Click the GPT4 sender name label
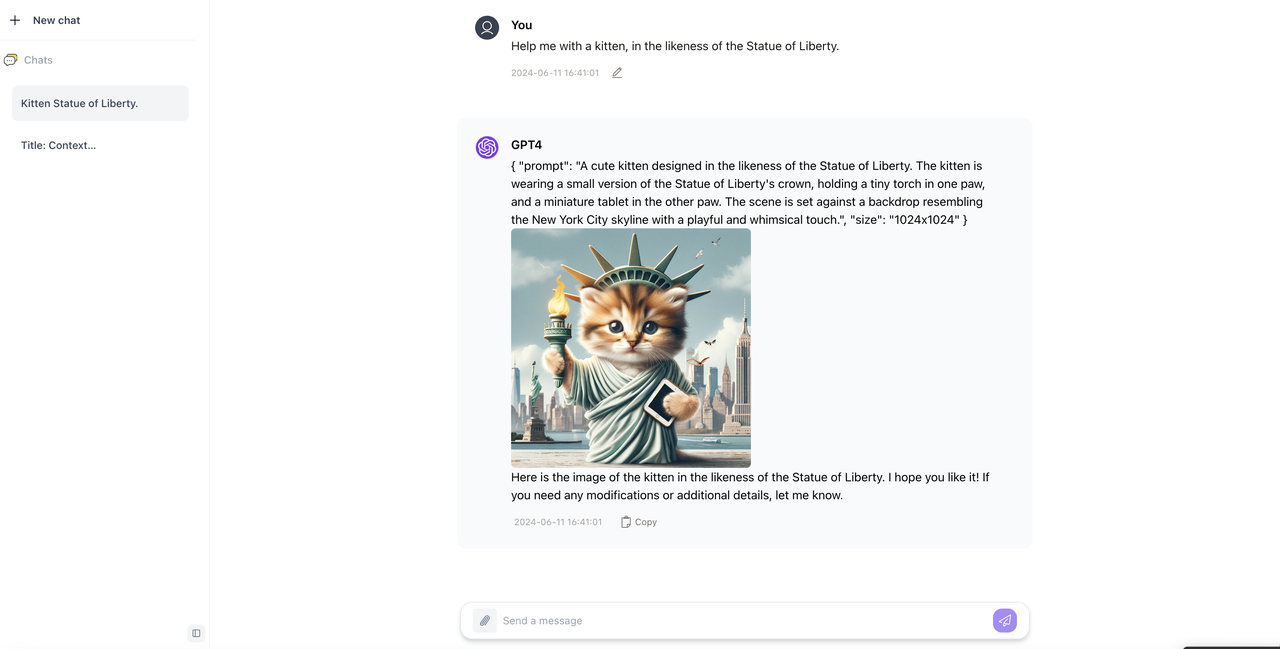The height and width of the screenshot is (649, 1280). point(526,145)
